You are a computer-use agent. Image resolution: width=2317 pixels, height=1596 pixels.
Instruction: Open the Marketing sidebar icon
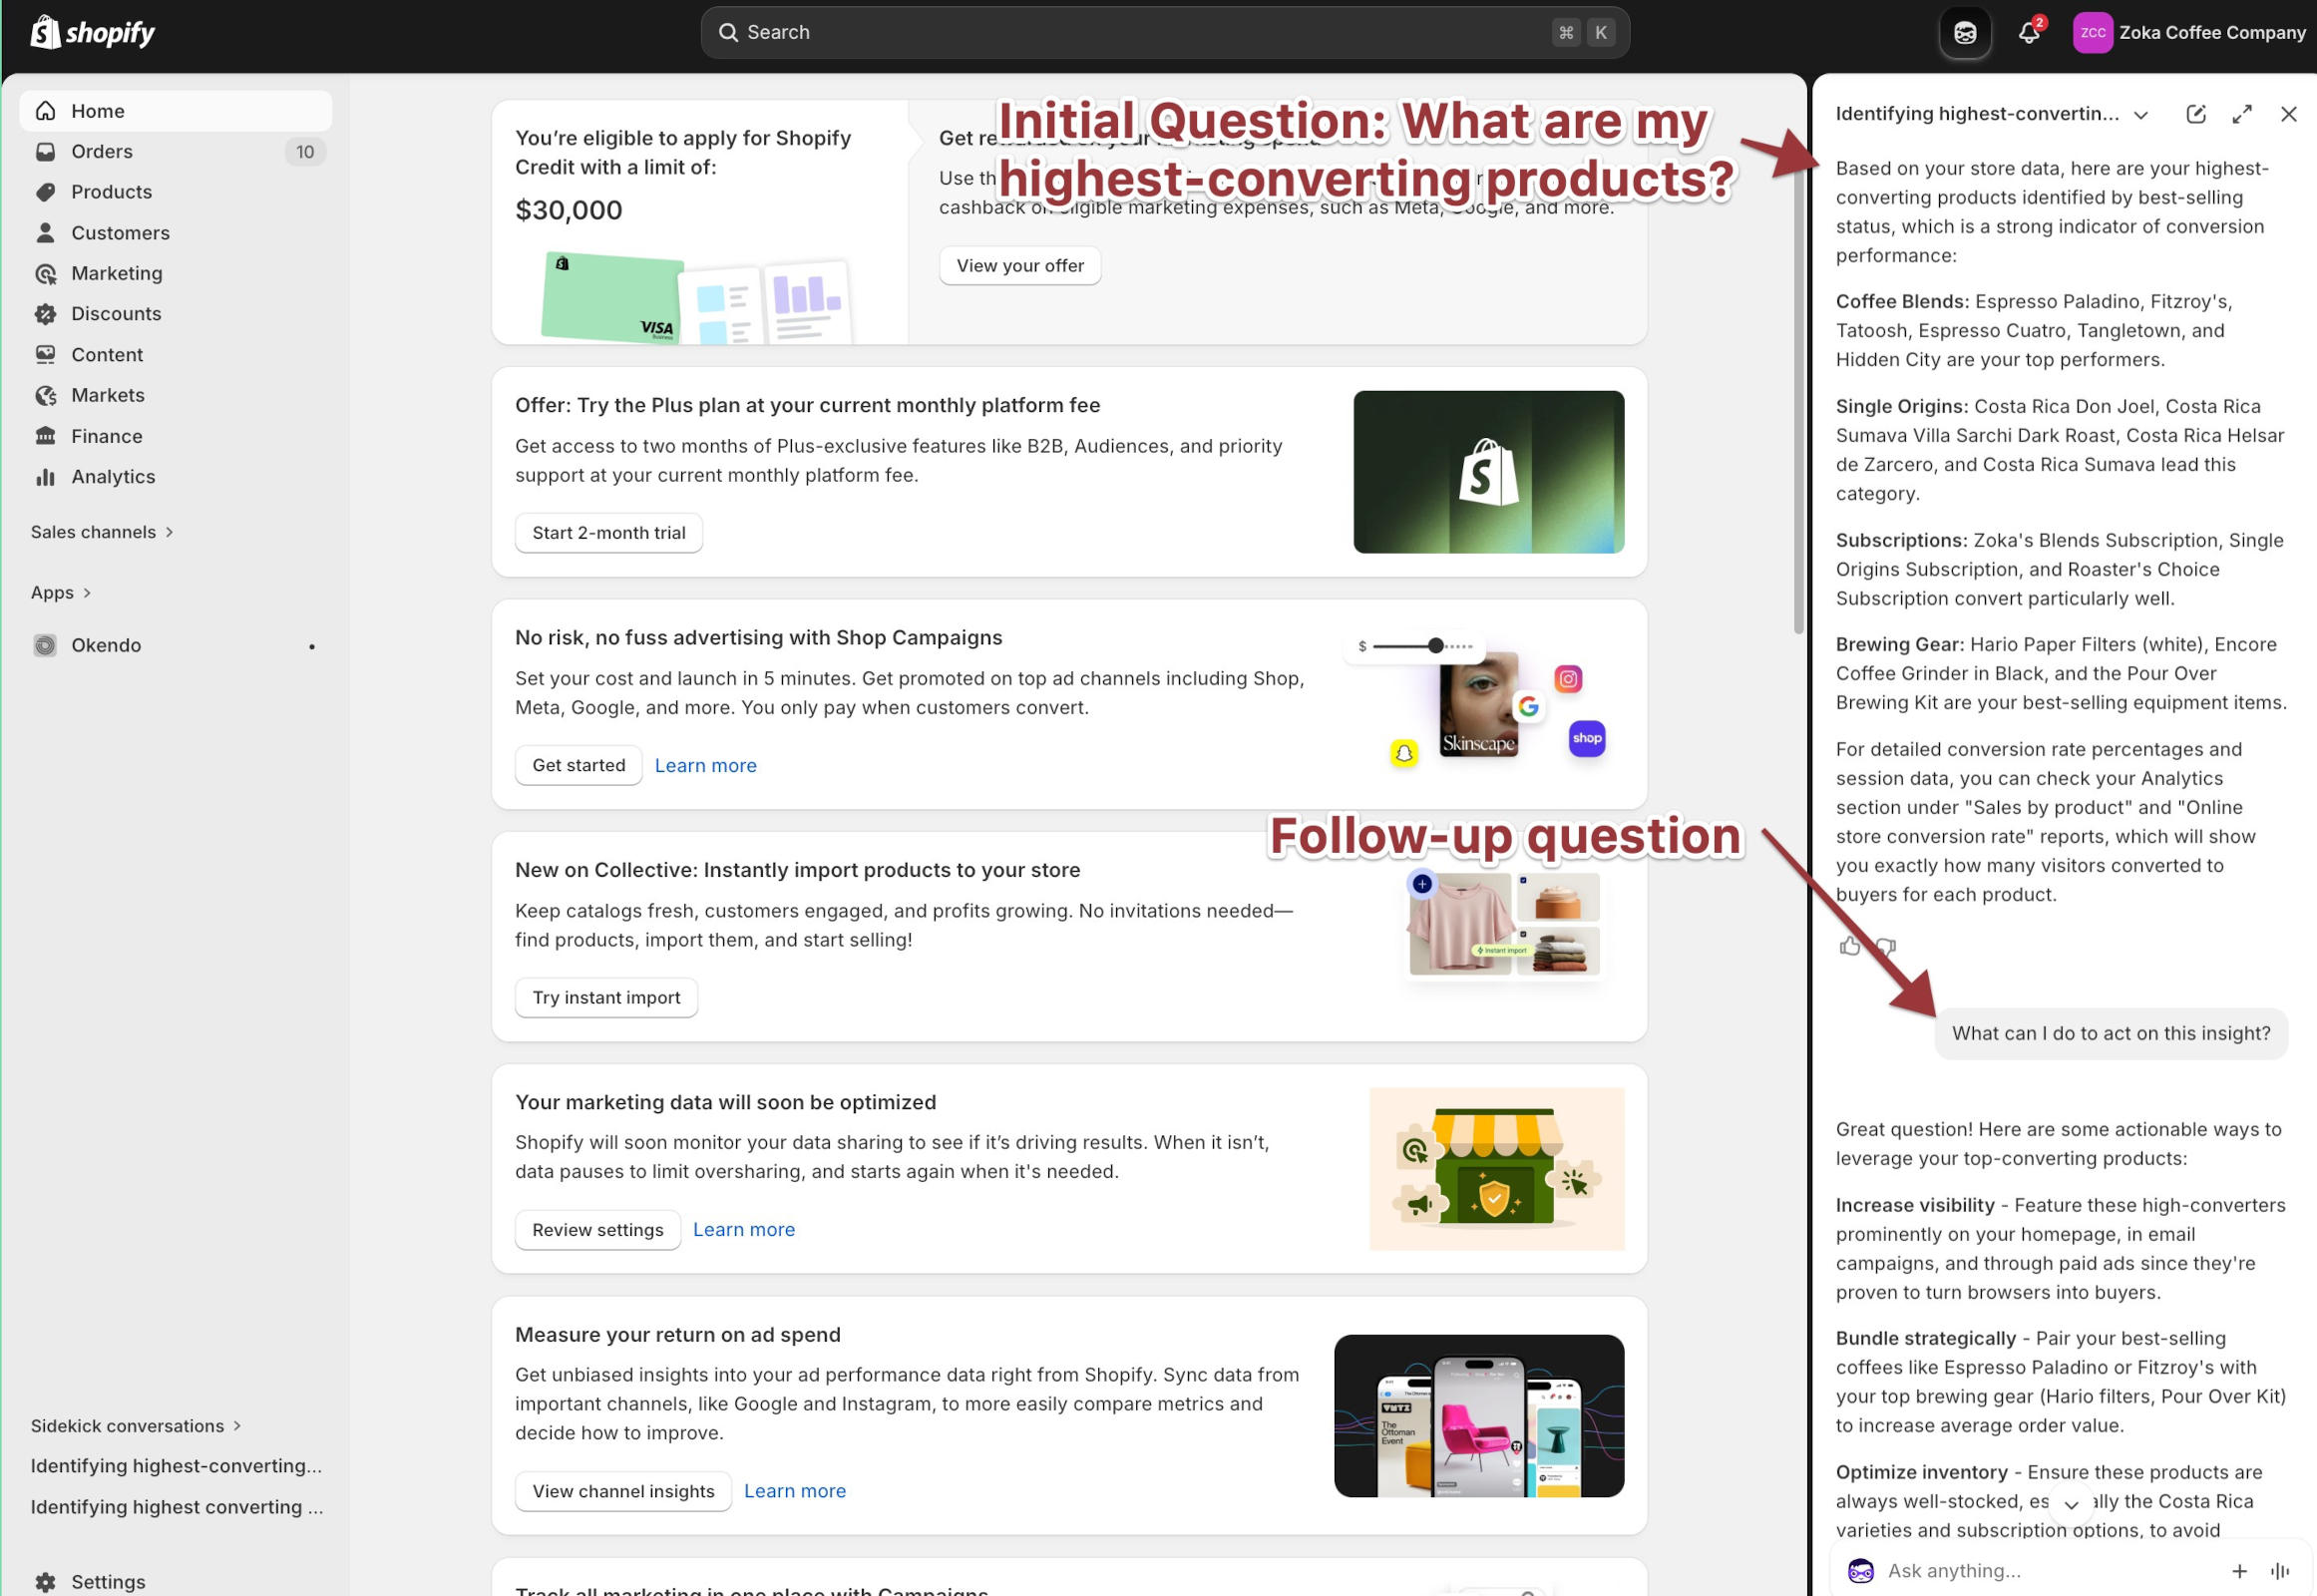(46, 273)
